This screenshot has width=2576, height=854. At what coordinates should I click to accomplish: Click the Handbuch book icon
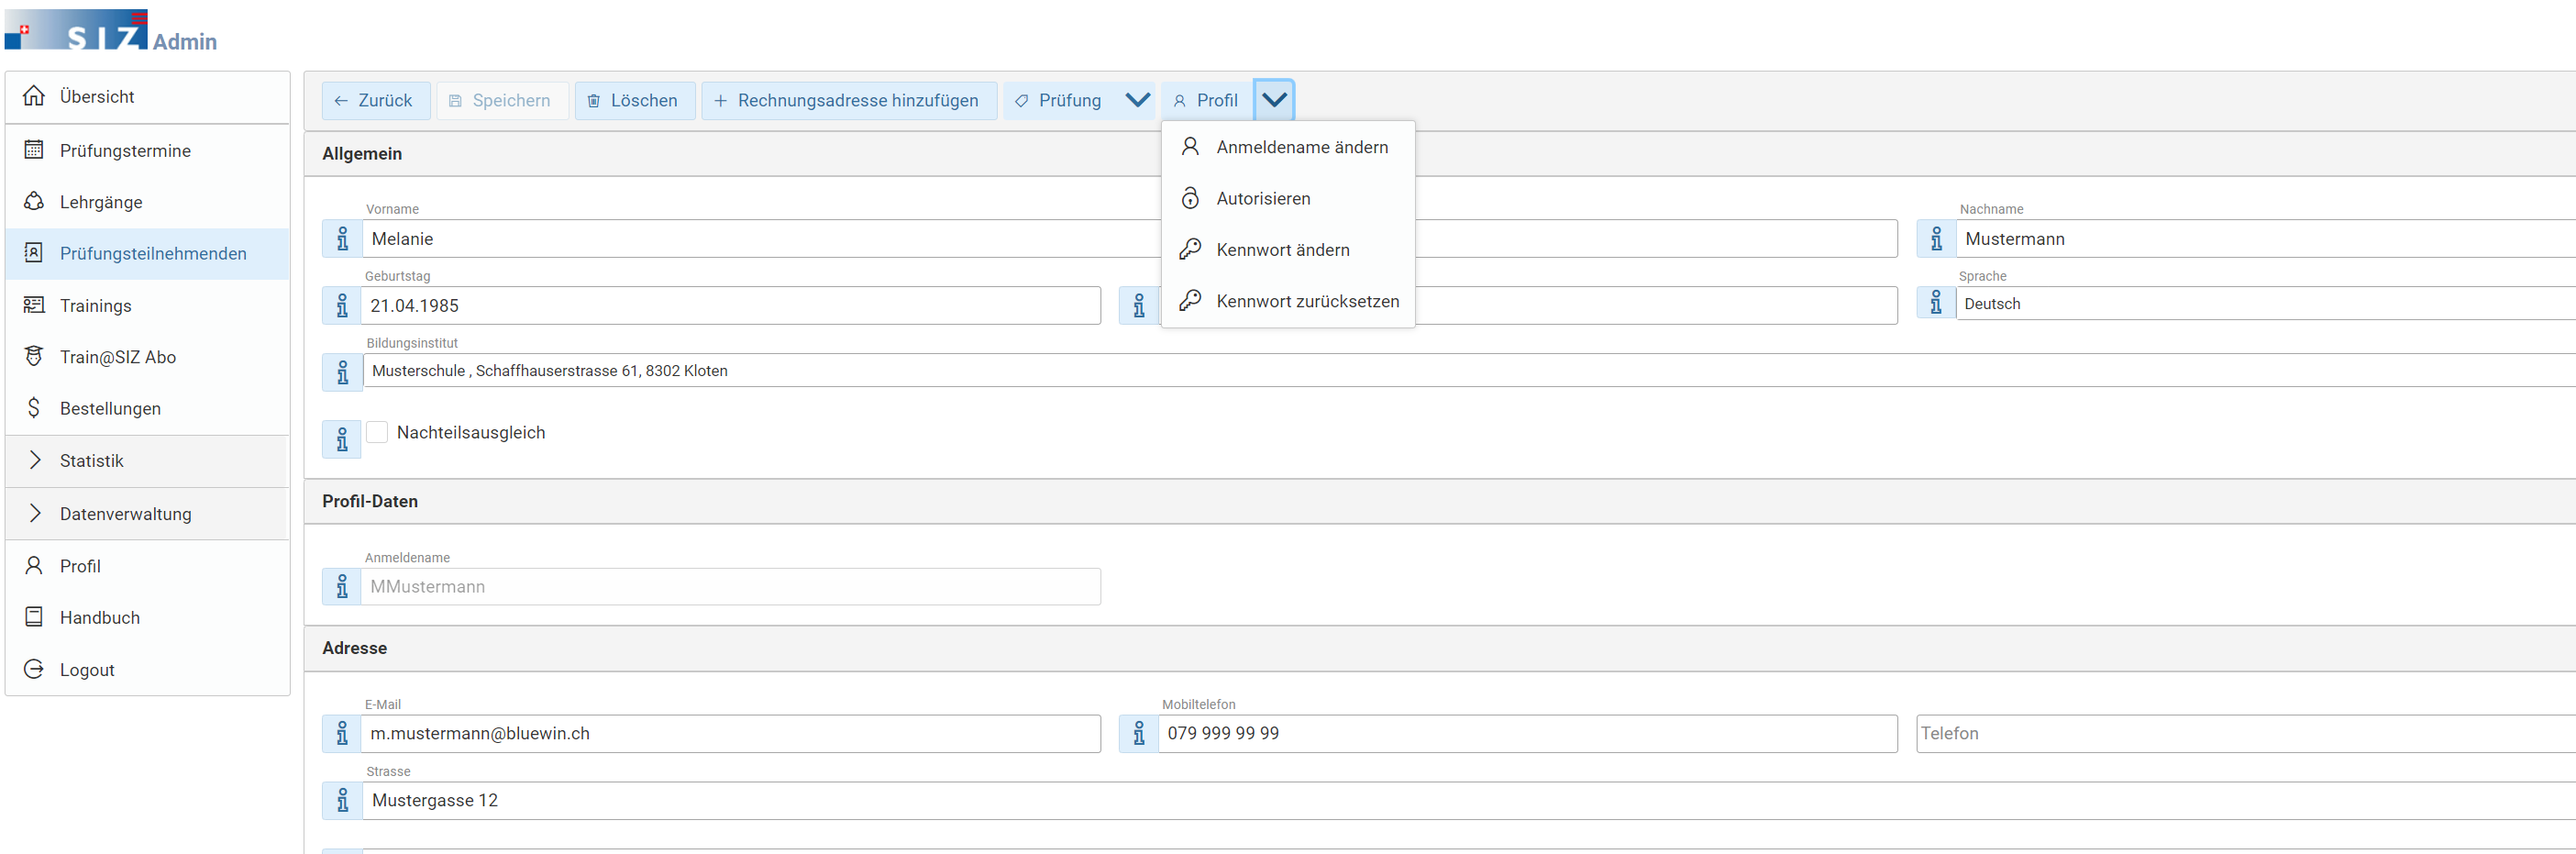pyautogui.click(x=34, y=617)
